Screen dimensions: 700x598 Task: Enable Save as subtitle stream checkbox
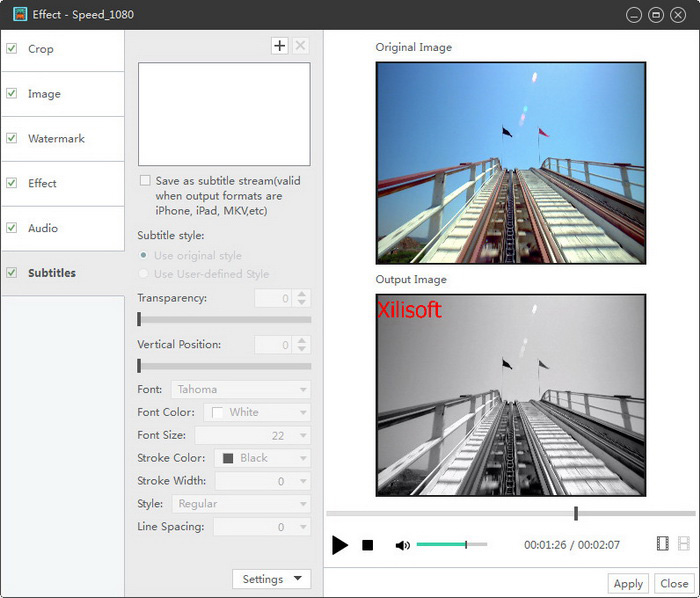tap(145, 181)
